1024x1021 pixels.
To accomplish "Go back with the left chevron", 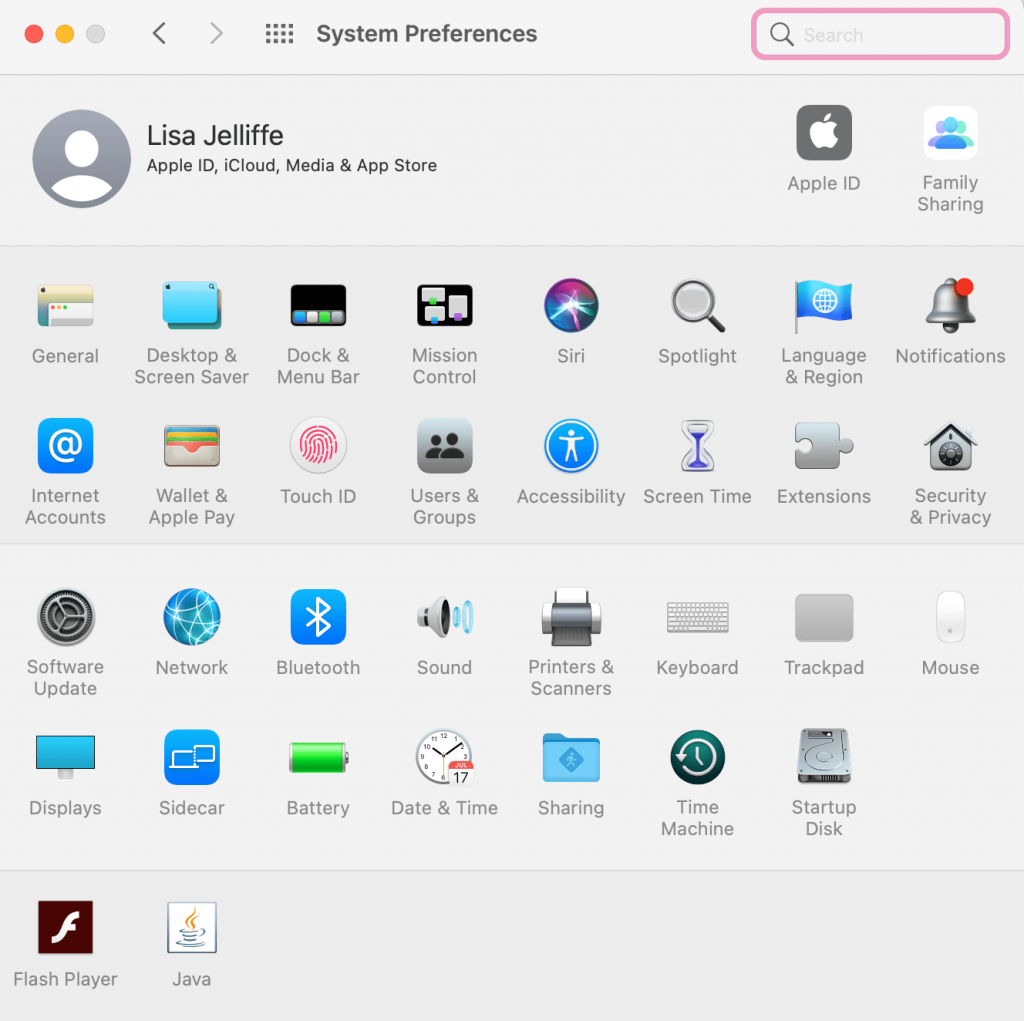I will (x=159, y=33).
